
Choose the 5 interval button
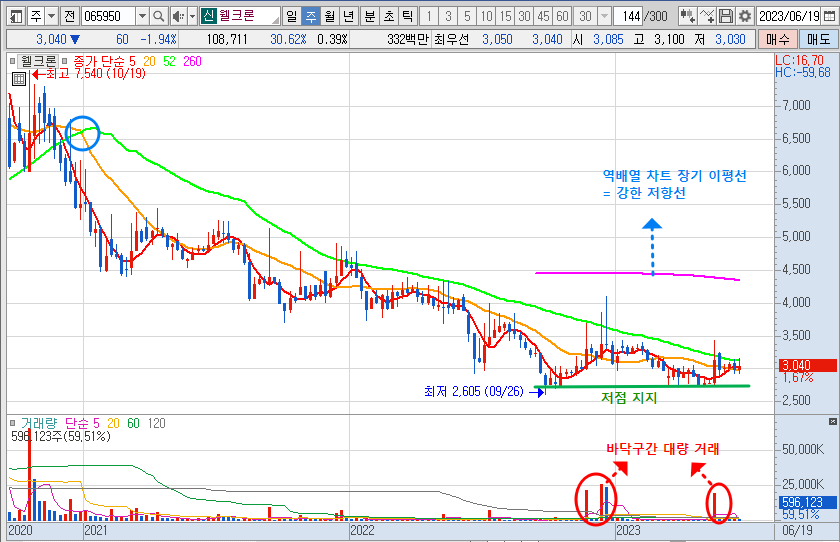tap(467, 16)
